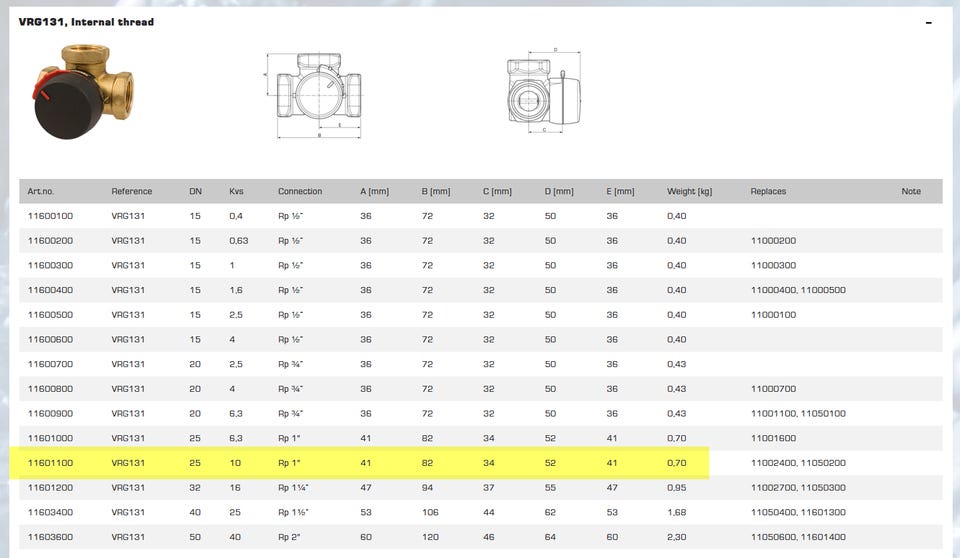Click the Weight [kg] column header

(x=689, y=191)
